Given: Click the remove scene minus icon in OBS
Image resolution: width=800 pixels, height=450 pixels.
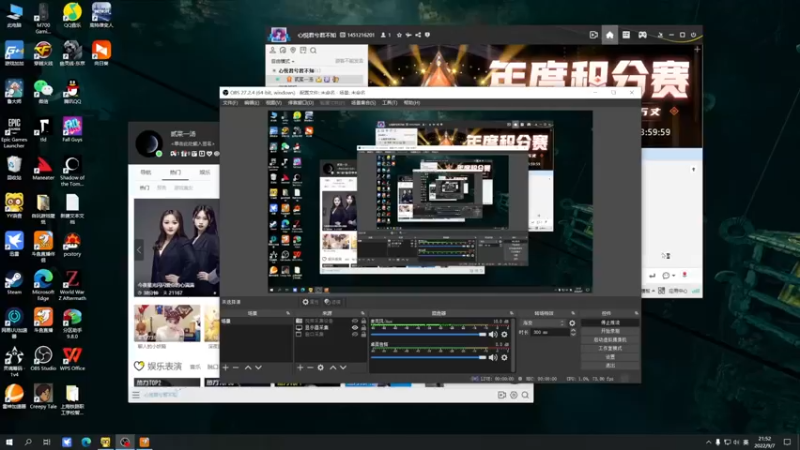Looking at the screenshot, I should coord(236,367).
